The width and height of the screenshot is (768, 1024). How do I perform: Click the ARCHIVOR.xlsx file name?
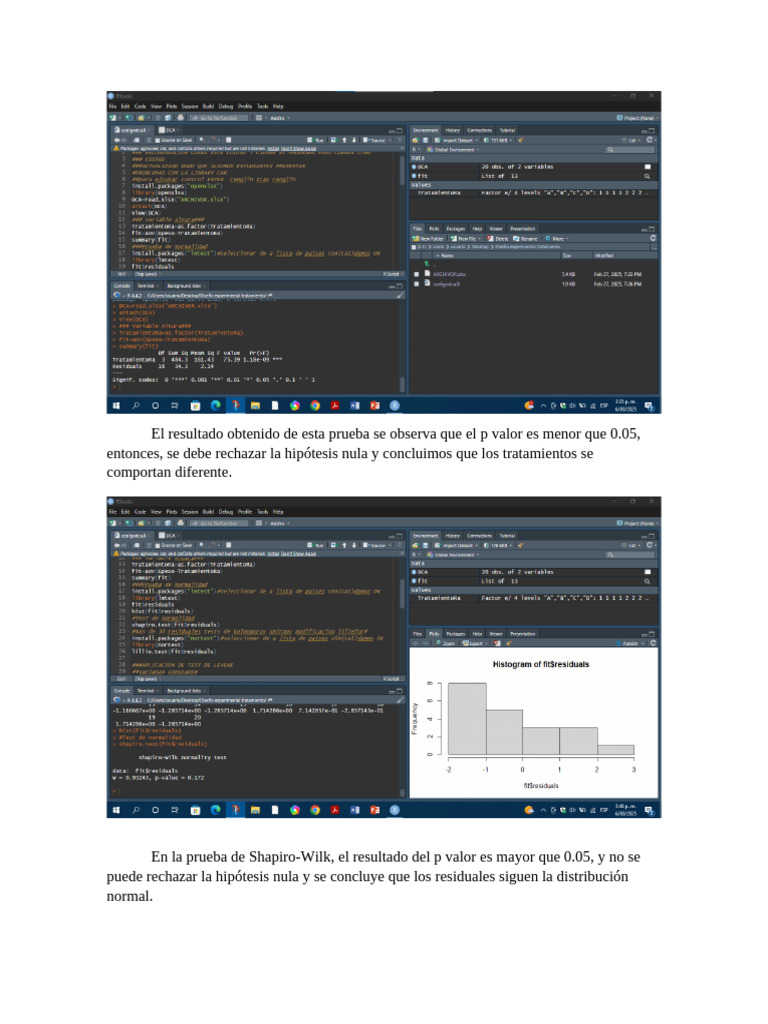click(x=449, y=274)
